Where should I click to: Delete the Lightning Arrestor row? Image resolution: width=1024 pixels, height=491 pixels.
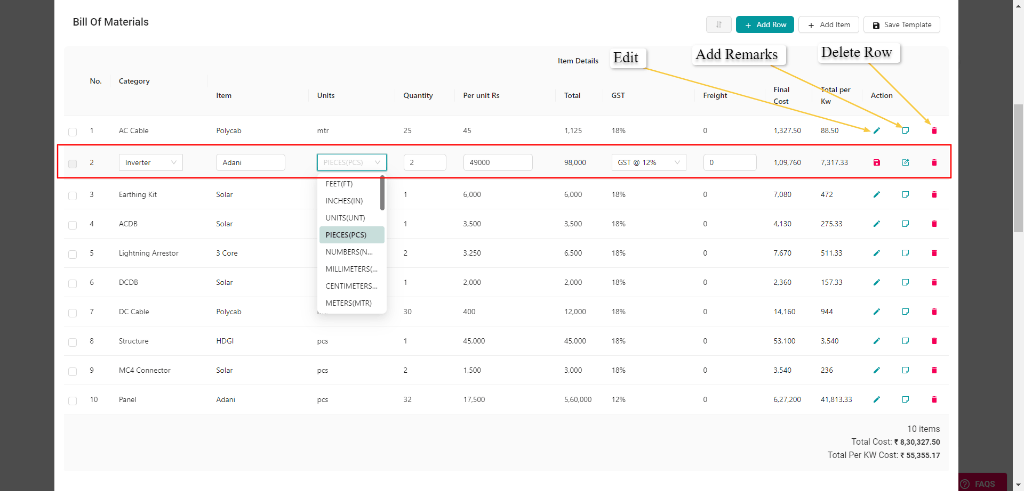coord(934,253)
